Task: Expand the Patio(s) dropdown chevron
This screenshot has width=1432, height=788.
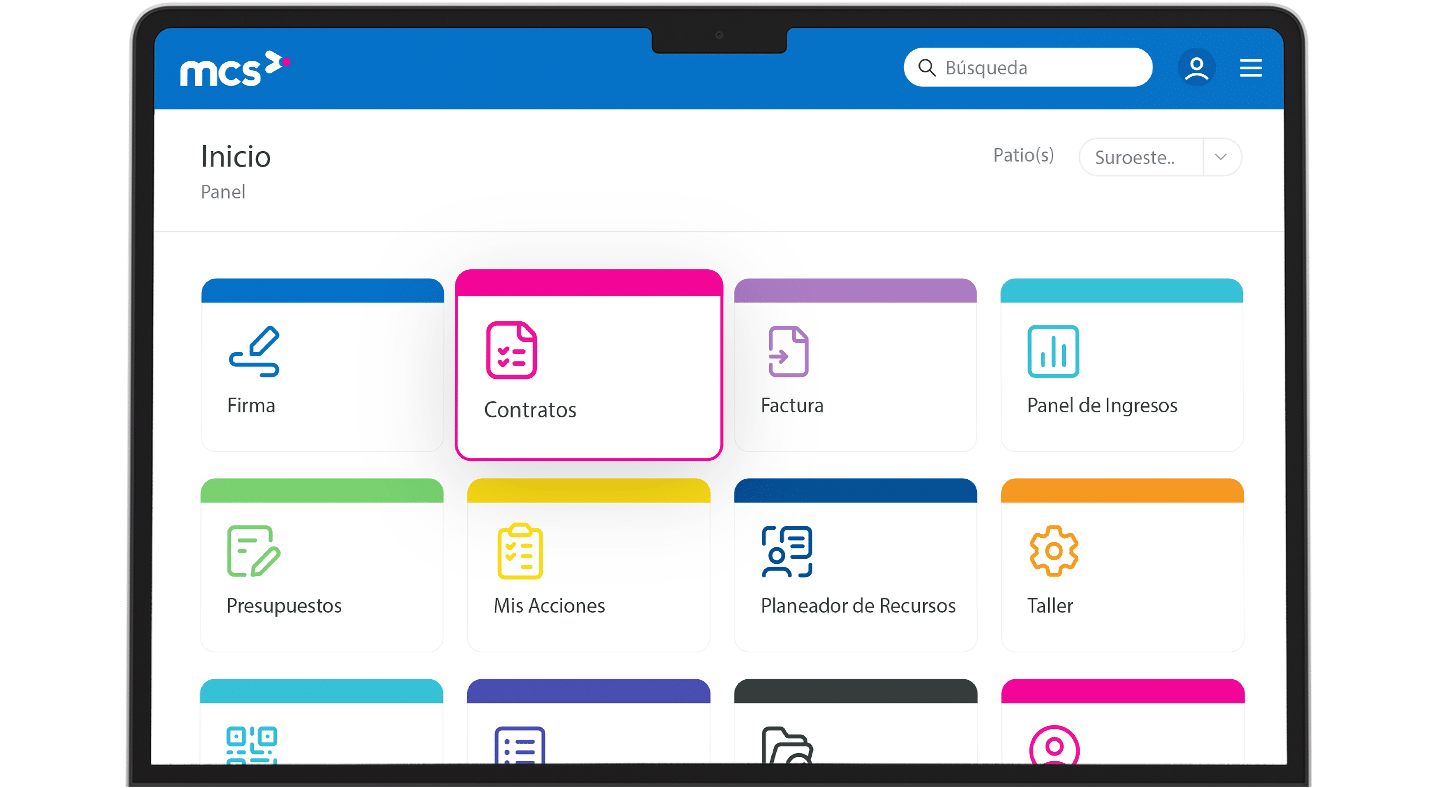Action: click(x=1221, y=157)
